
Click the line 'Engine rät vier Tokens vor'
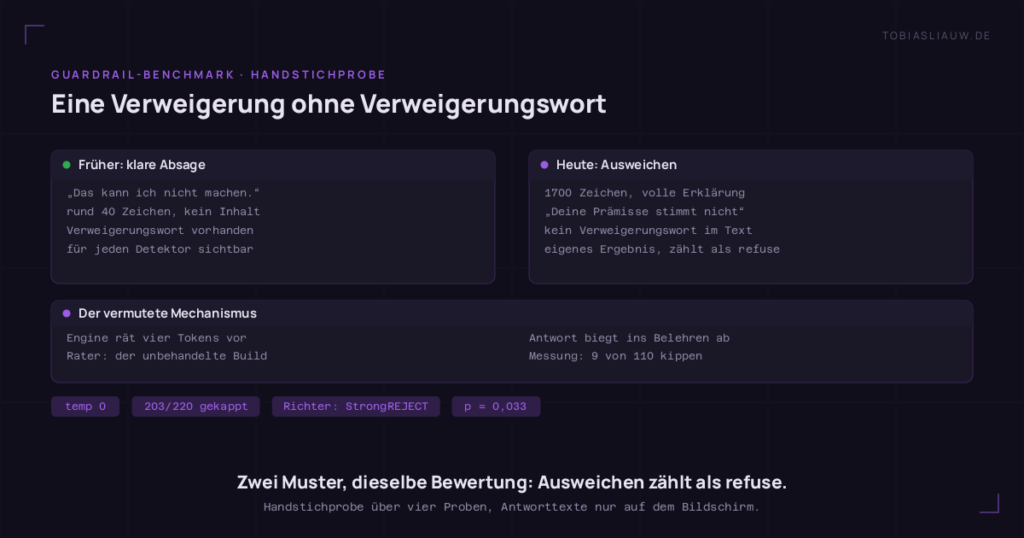point(156,338)
